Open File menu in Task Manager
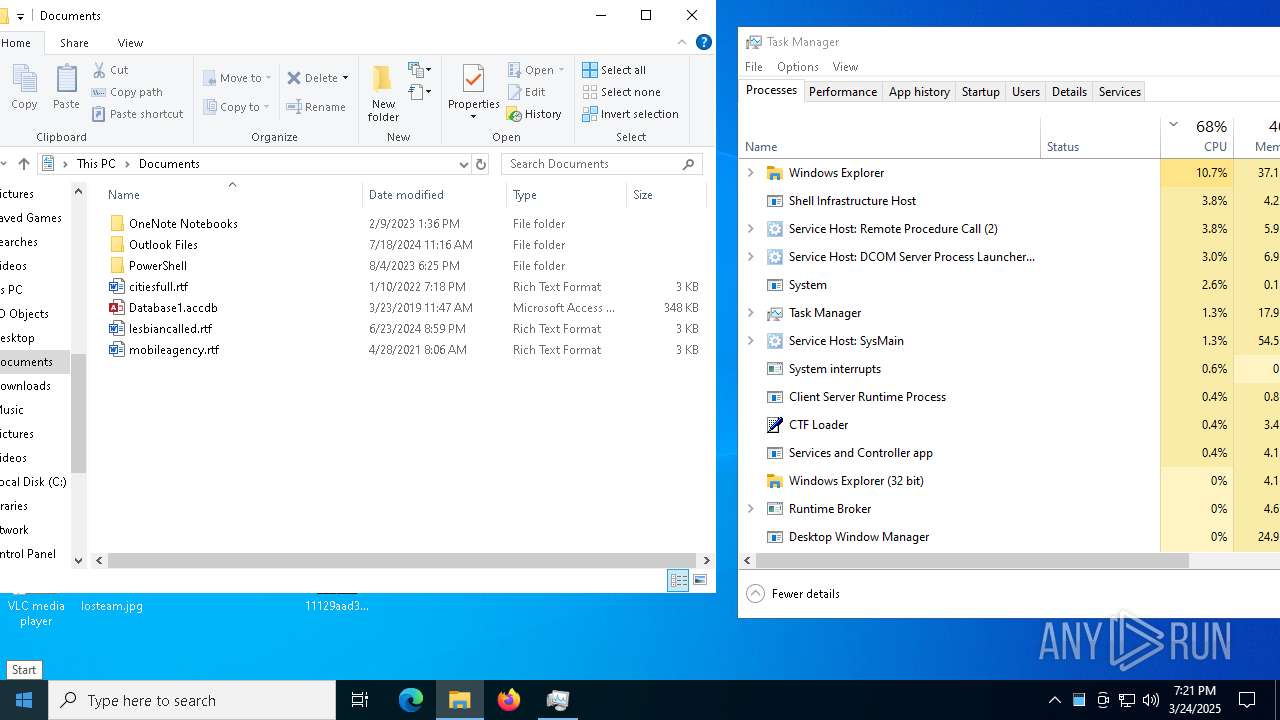This screenshot has height=720, width=1280. [x=754, y=67]
